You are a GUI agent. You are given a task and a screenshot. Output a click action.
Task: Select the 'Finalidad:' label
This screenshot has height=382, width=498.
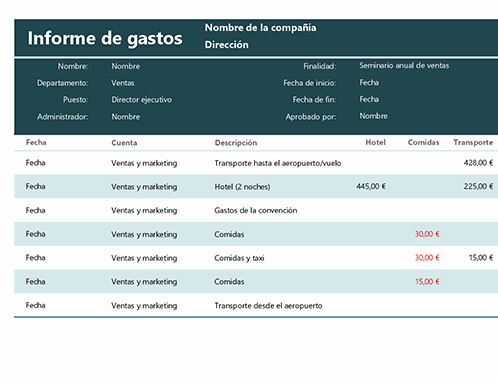pos(320,66)
